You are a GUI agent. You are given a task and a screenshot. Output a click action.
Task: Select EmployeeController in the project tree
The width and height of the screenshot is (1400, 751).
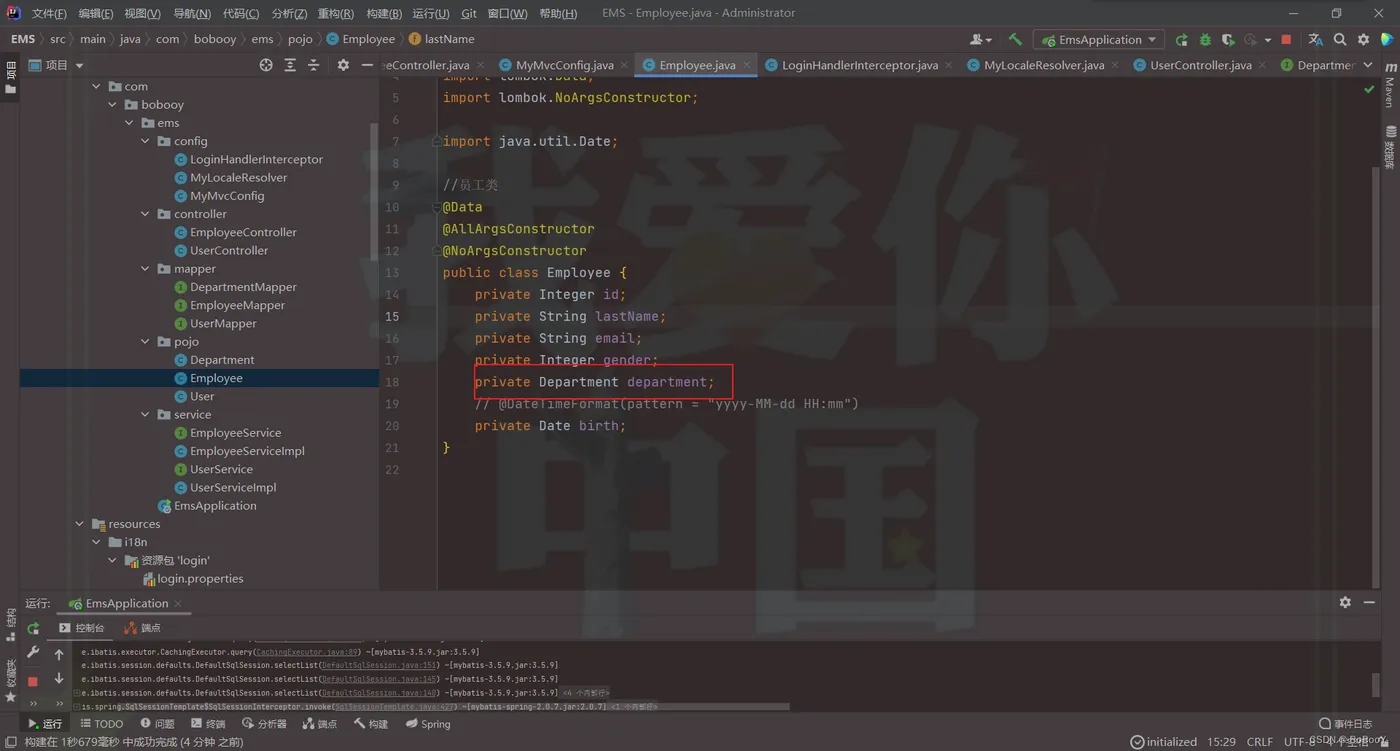(x=243, y=232)
